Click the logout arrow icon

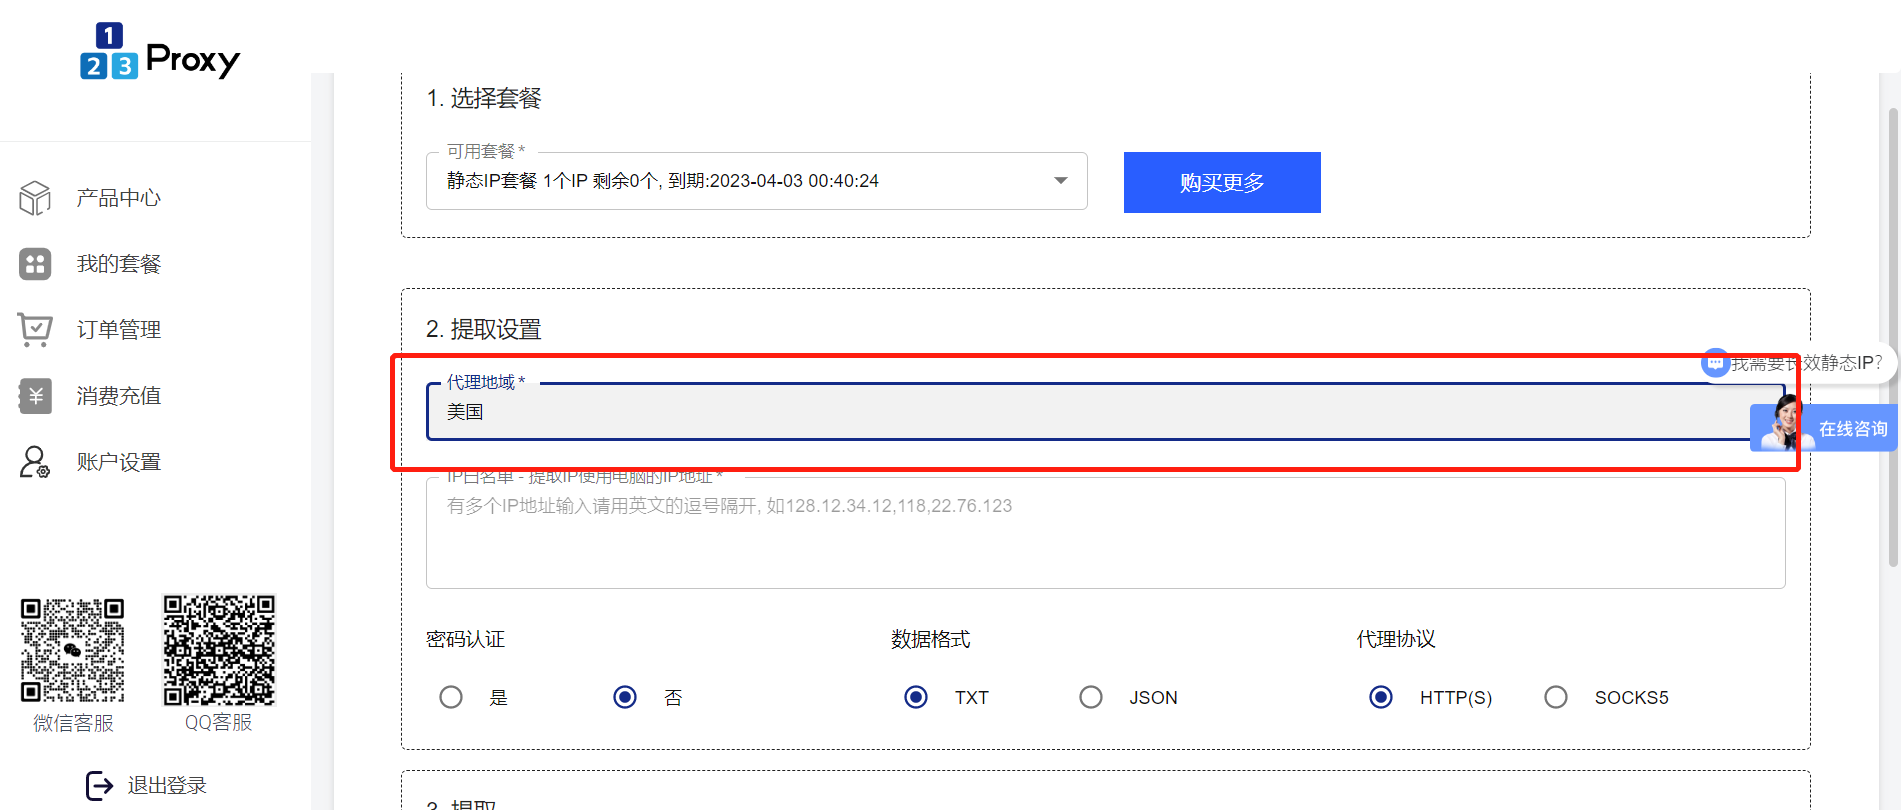100,786
